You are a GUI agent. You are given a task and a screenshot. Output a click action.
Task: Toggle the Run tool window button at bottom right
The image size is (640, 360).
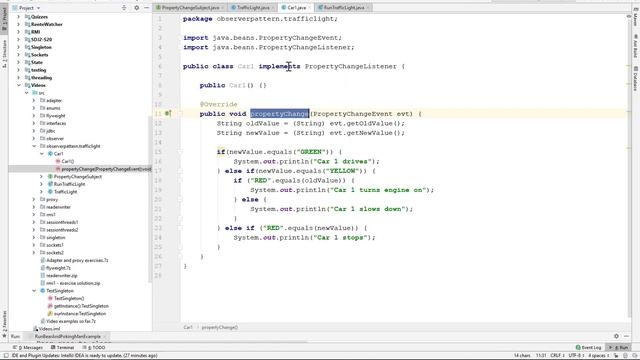619,348
